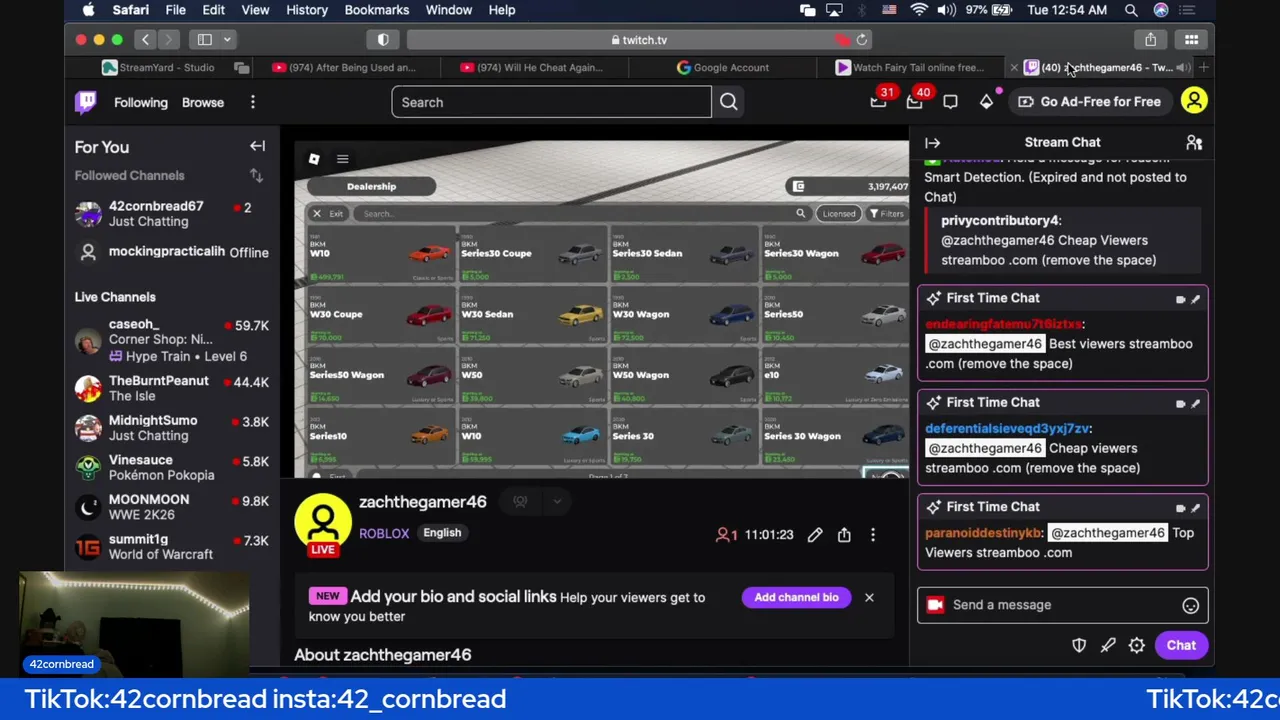Click the Roblox logo in stream

pyautogui.click(x=314, y=159)
